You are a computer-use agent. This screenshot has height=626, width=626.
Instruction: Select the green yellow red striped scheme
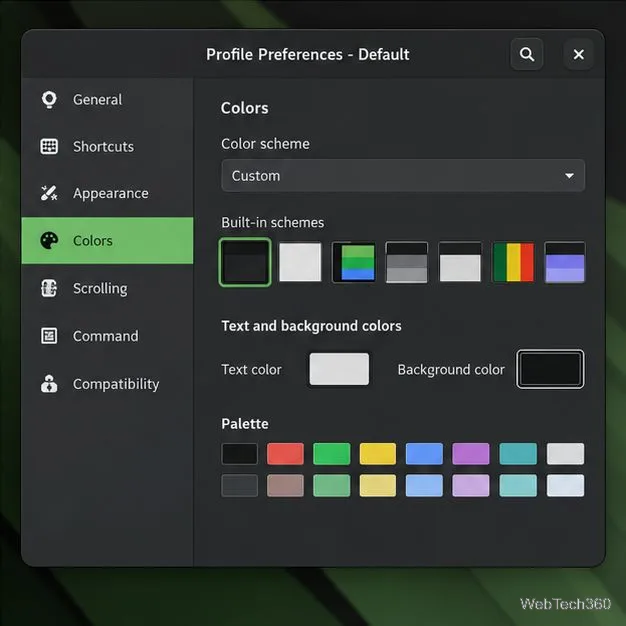(513, 262)
